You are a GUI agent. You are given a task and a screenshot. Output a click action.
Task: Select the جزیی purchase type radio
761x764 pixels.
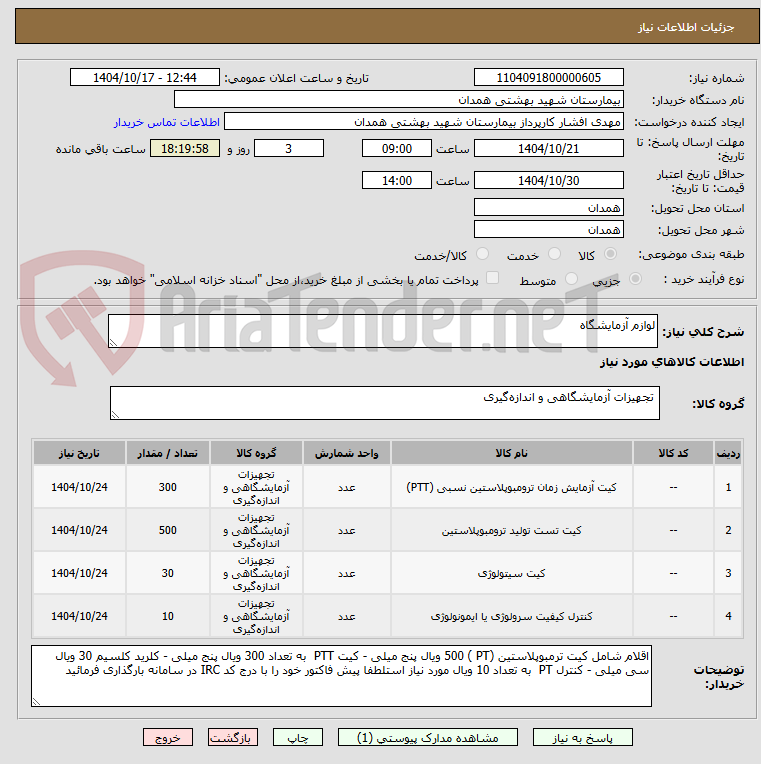coord(635,279)
